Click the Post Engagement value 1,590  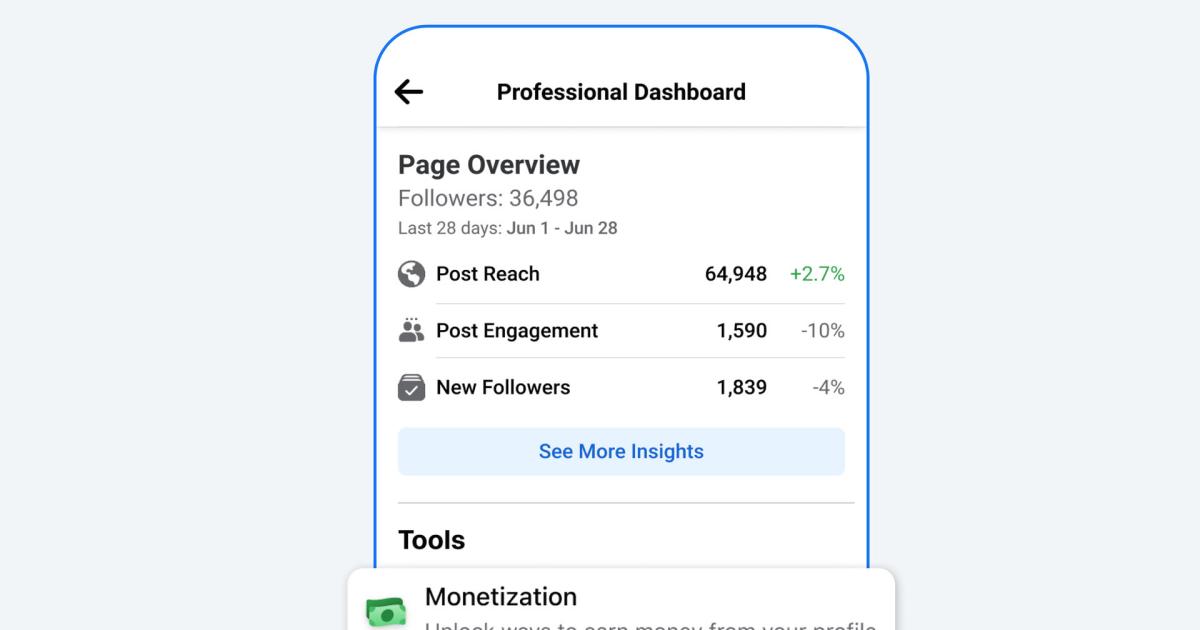742,331
